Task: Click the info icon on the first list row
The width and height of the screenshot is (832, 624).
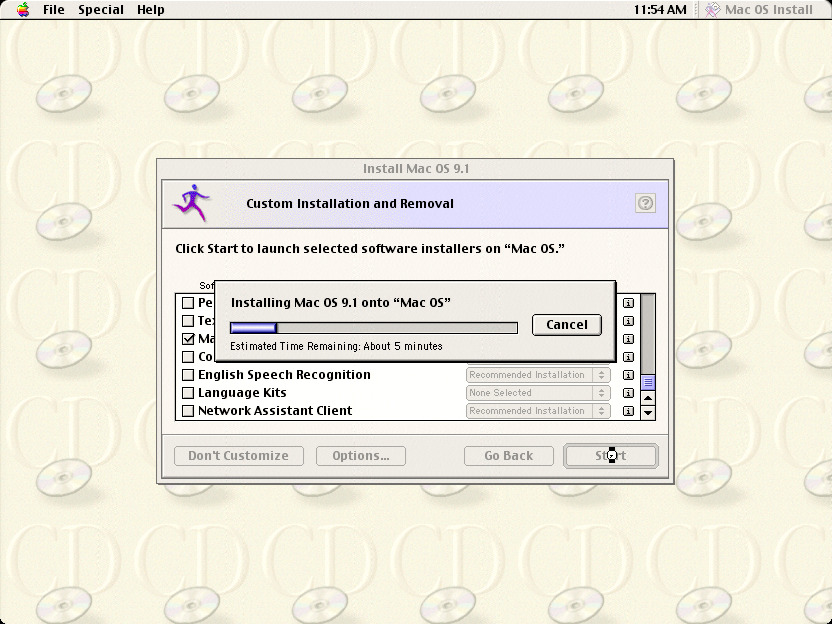Action: click(628, 303)
